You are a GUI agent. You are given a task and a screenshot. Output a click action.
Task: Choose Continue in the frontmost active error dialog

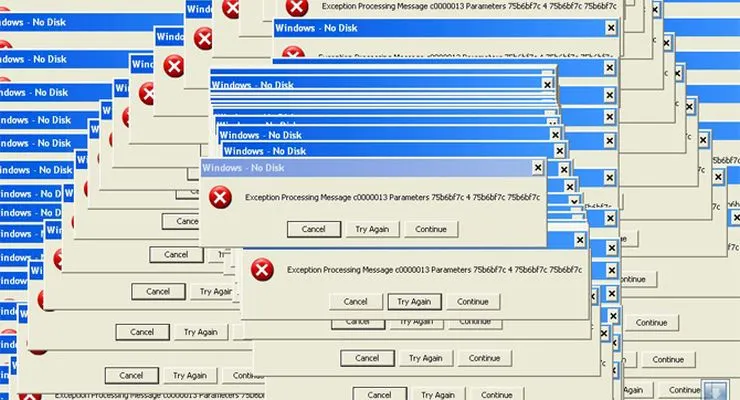[472, 301]
